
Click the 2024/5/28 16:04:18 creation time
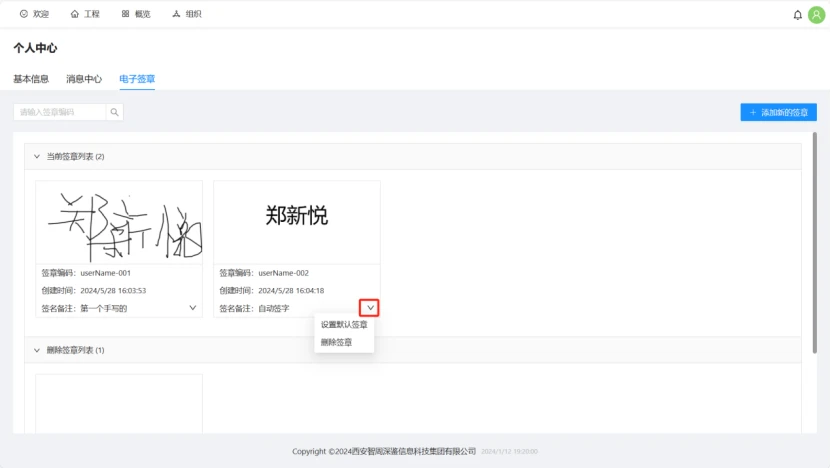291,290
